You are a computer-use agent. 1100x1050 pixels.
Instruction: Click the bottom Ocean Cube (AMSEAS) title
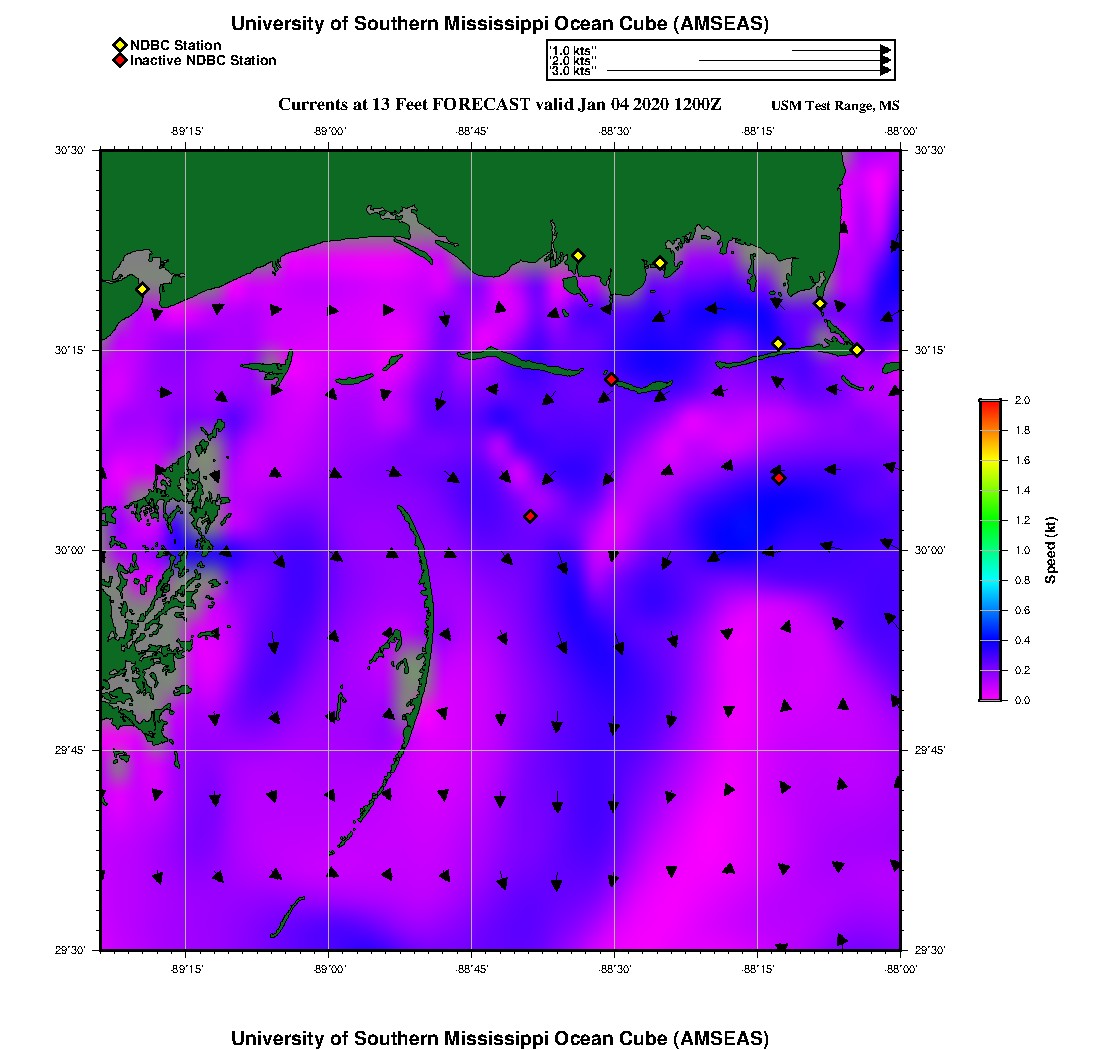coord(500,1037)
